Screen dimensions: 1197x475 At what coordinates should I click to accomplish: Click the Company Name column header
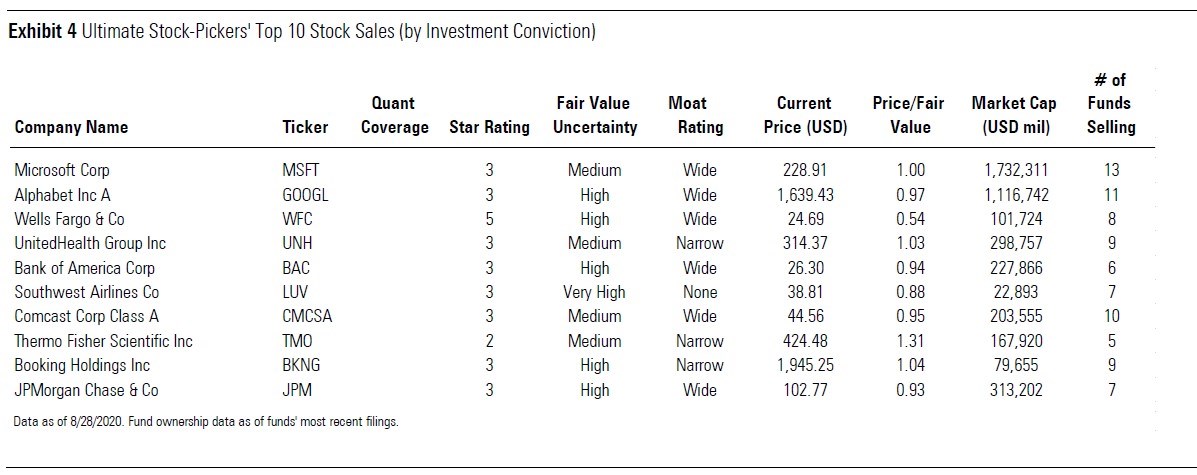(71, 127)
